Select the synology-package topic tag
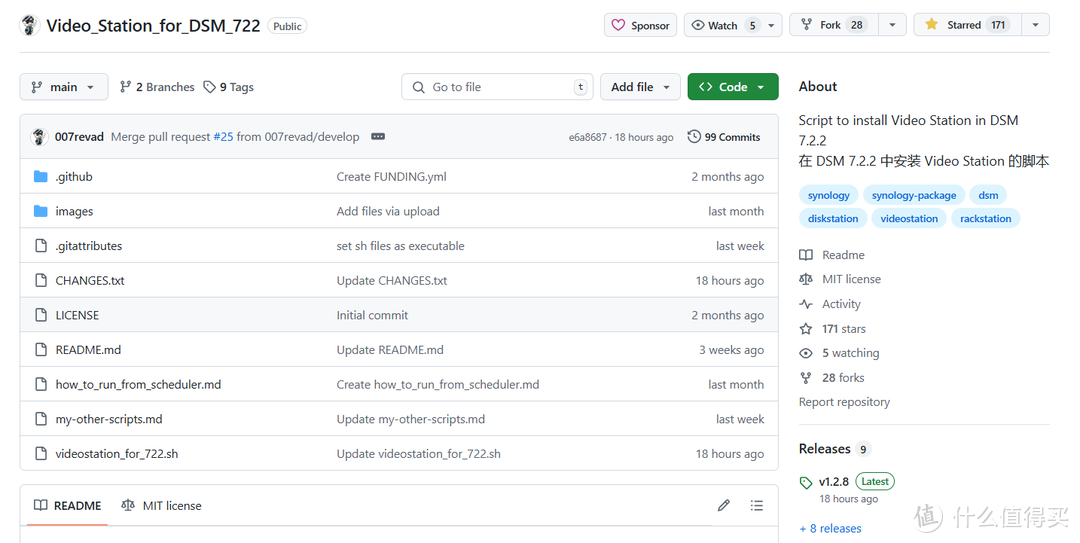 913,195
